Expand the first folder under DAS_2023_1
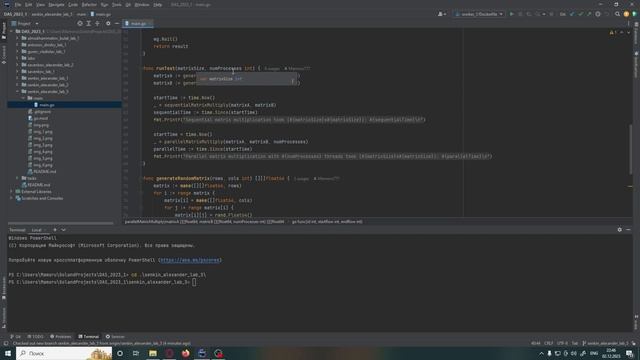 17,38
